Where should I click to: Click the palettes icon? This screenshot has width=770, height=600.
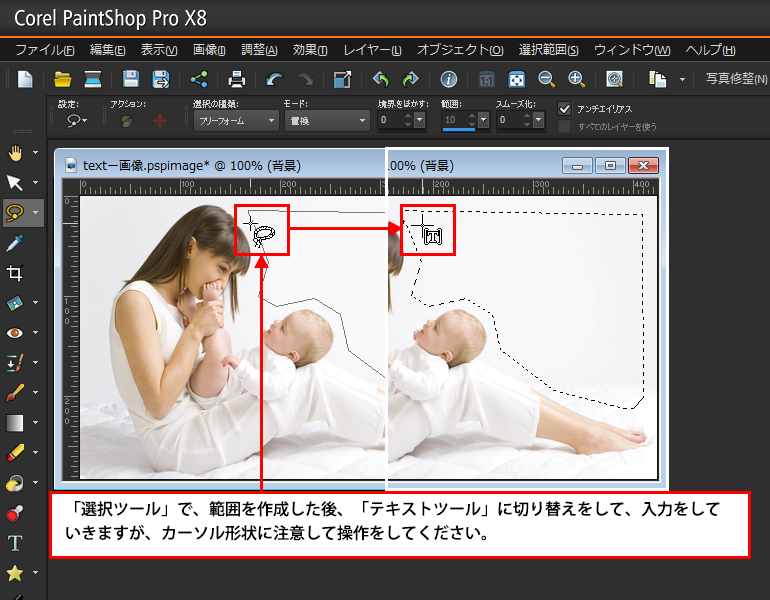(x=657, y=79)
